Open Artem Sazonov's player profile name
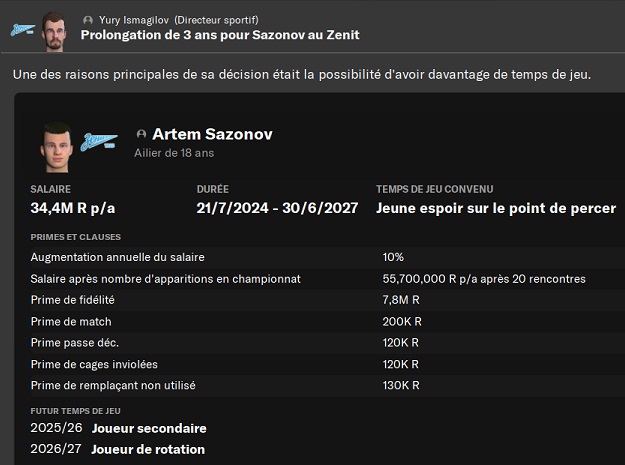 coord(212,135)
